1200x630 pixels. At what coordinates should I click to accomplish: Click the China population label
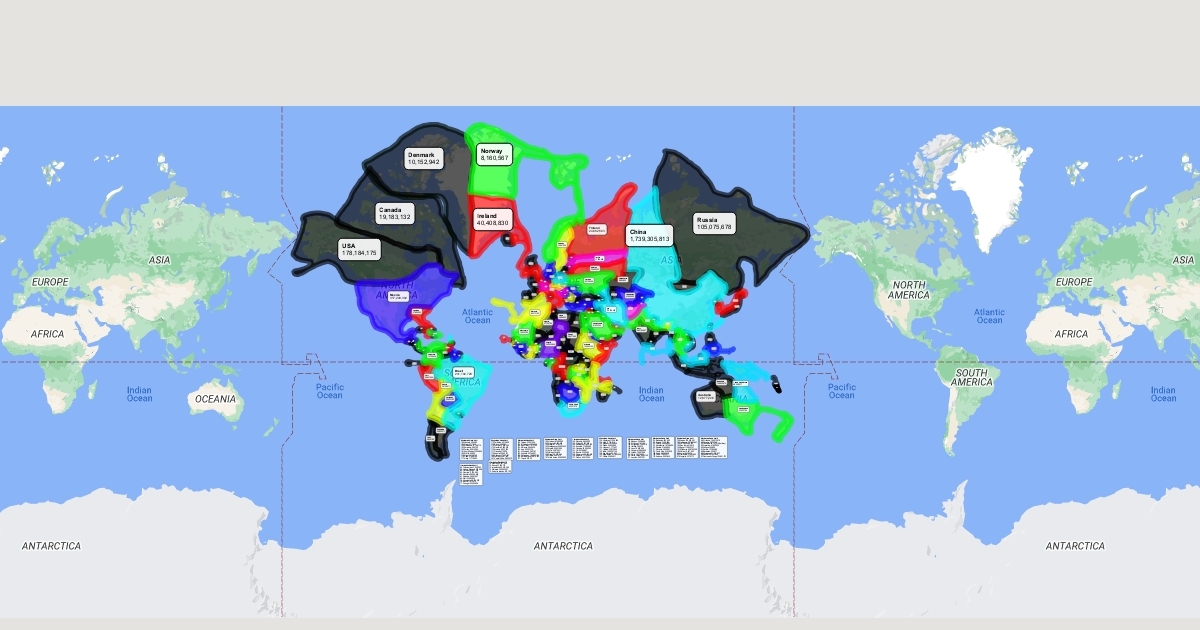coord(649,235)
